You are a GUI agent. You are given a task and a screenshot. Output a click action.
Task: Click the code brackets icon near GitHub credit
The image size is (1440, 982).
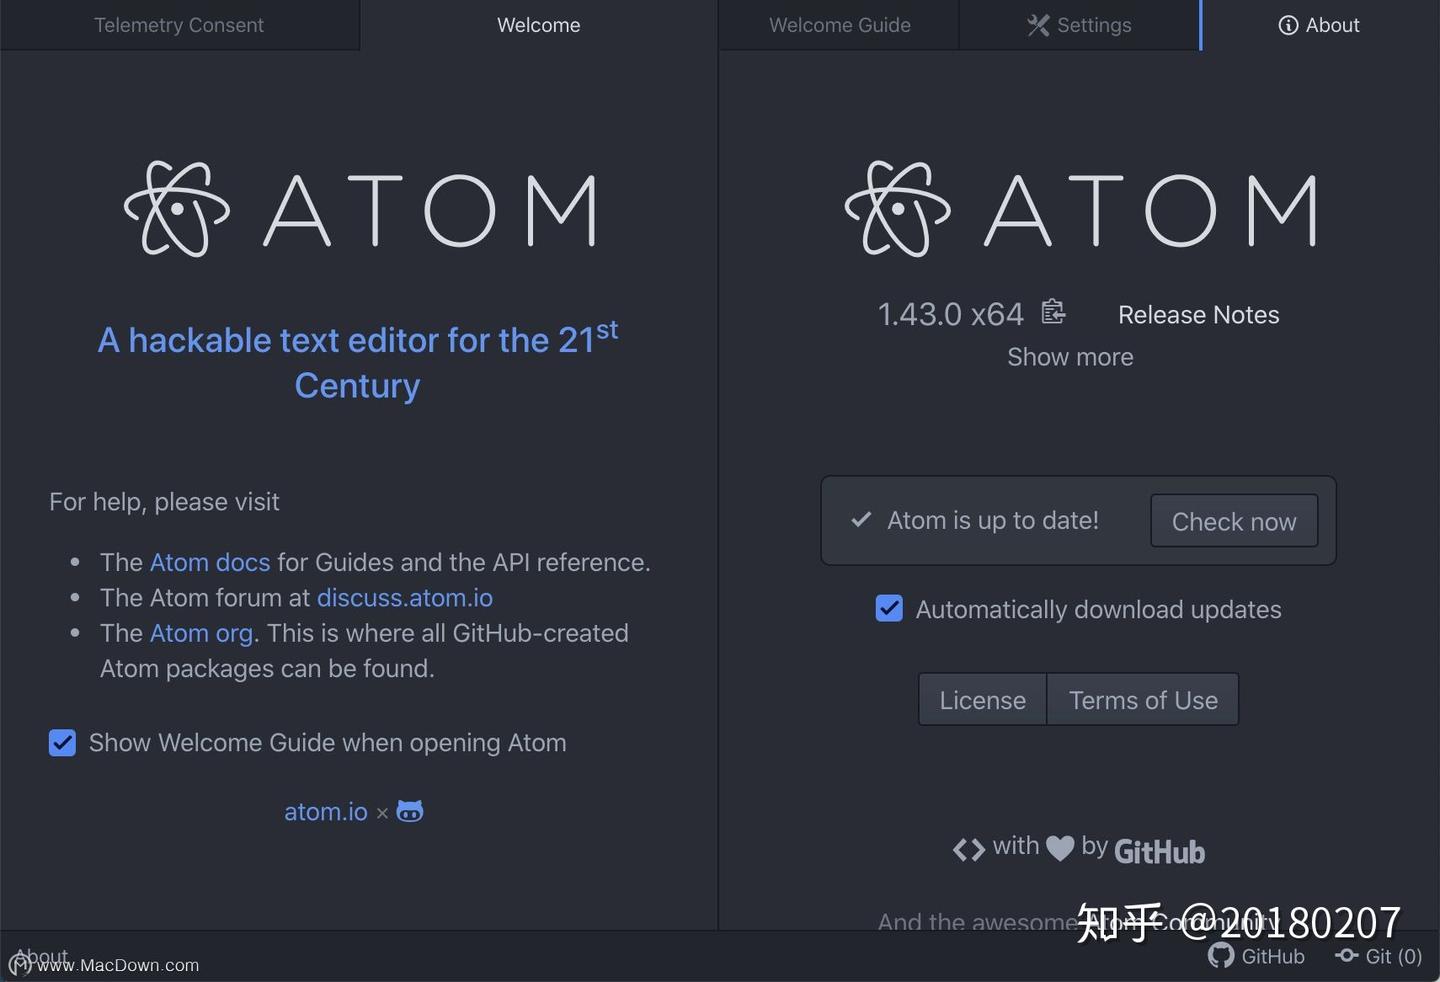coord(968,848)
